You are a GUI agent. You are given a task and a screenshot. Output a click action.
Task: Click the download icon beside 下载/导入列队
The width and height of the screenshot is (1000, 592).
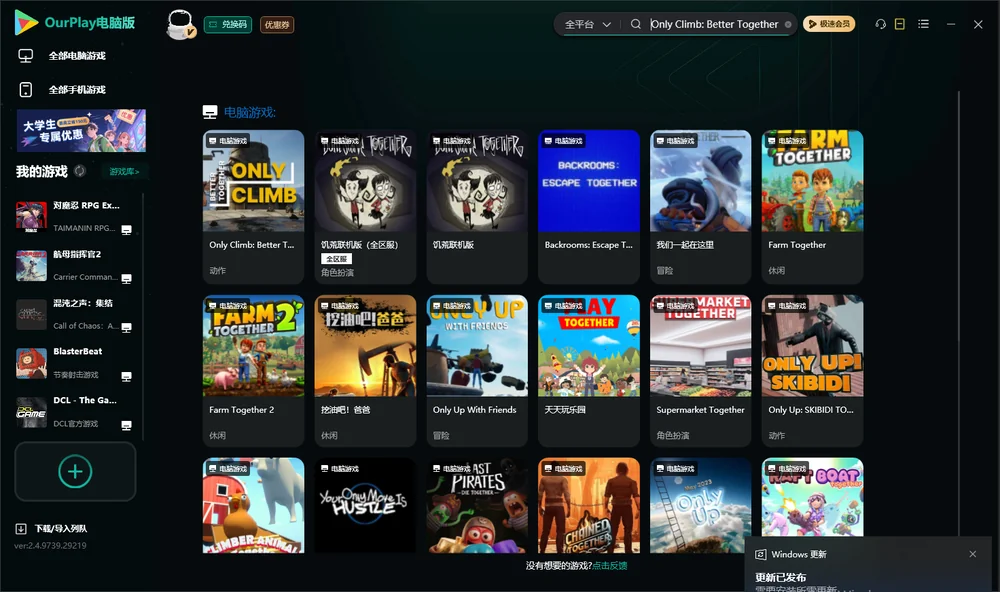(21, 529)
